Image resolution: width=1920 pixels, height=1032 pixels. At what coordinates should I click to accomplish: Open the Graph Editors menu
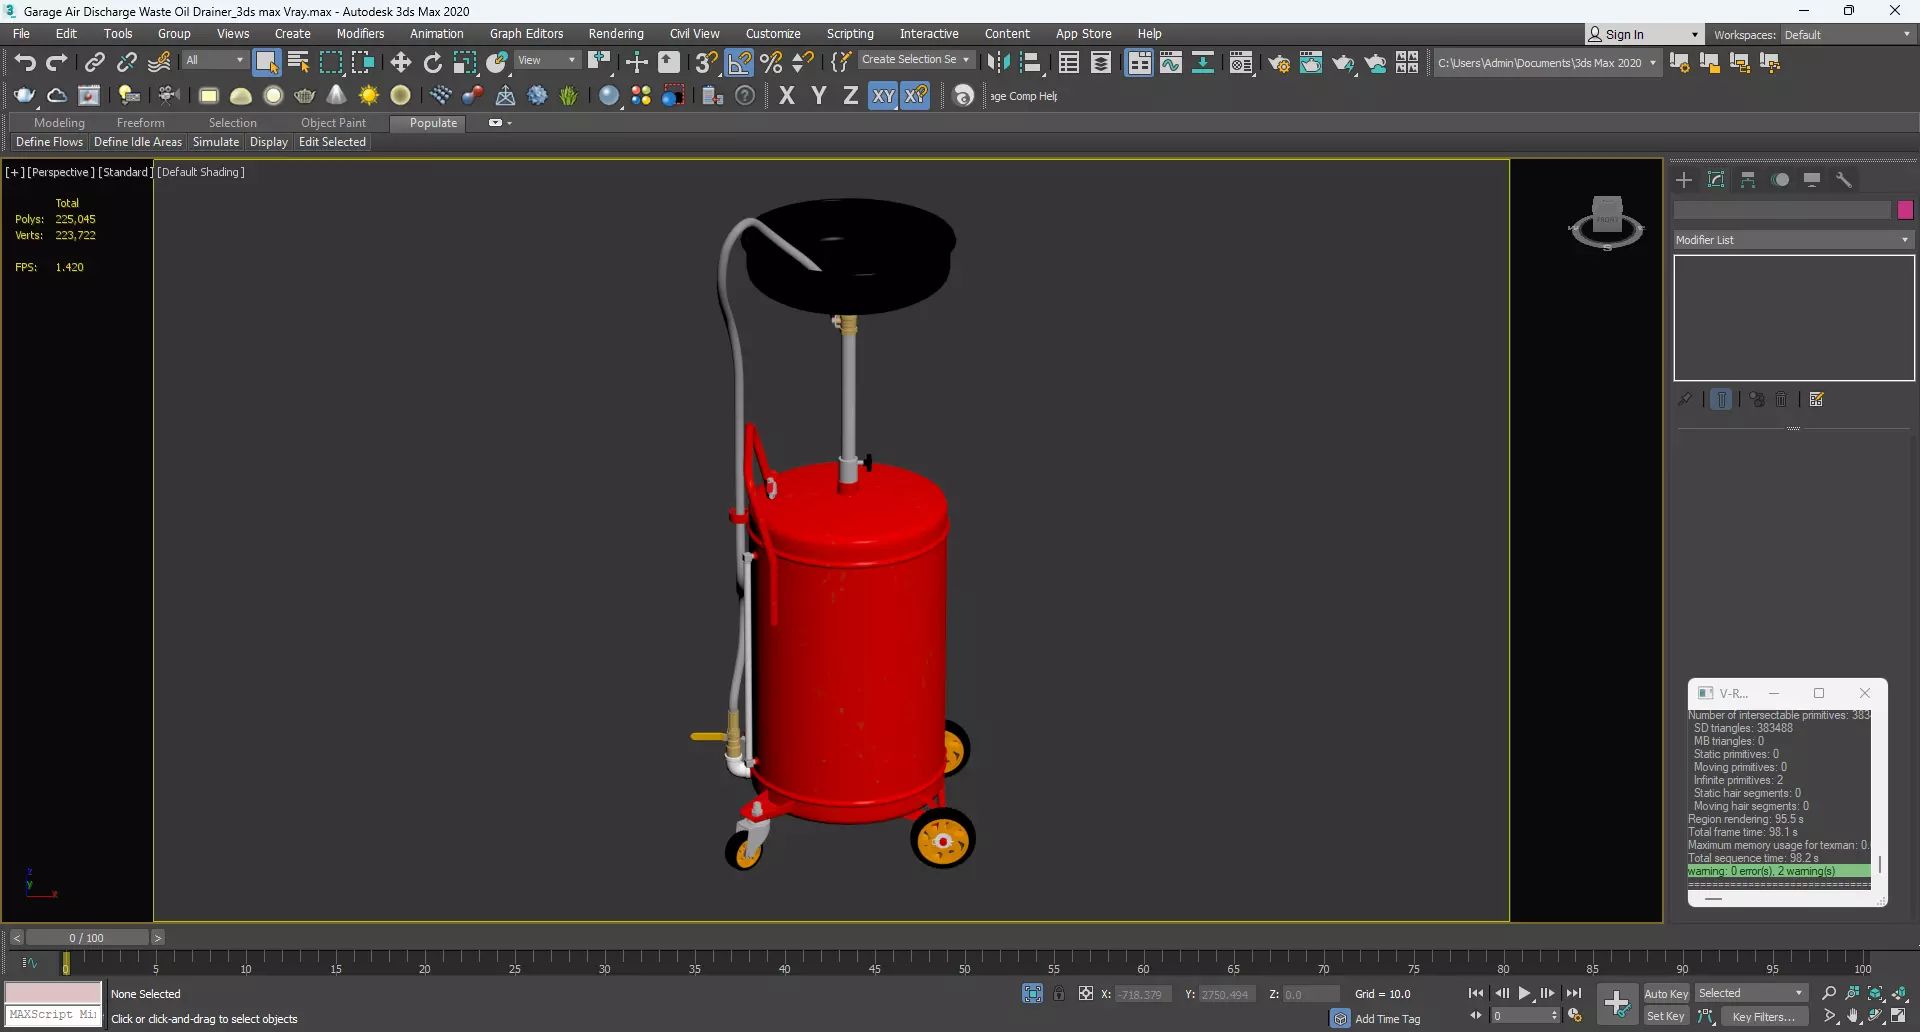pos(526,34)
